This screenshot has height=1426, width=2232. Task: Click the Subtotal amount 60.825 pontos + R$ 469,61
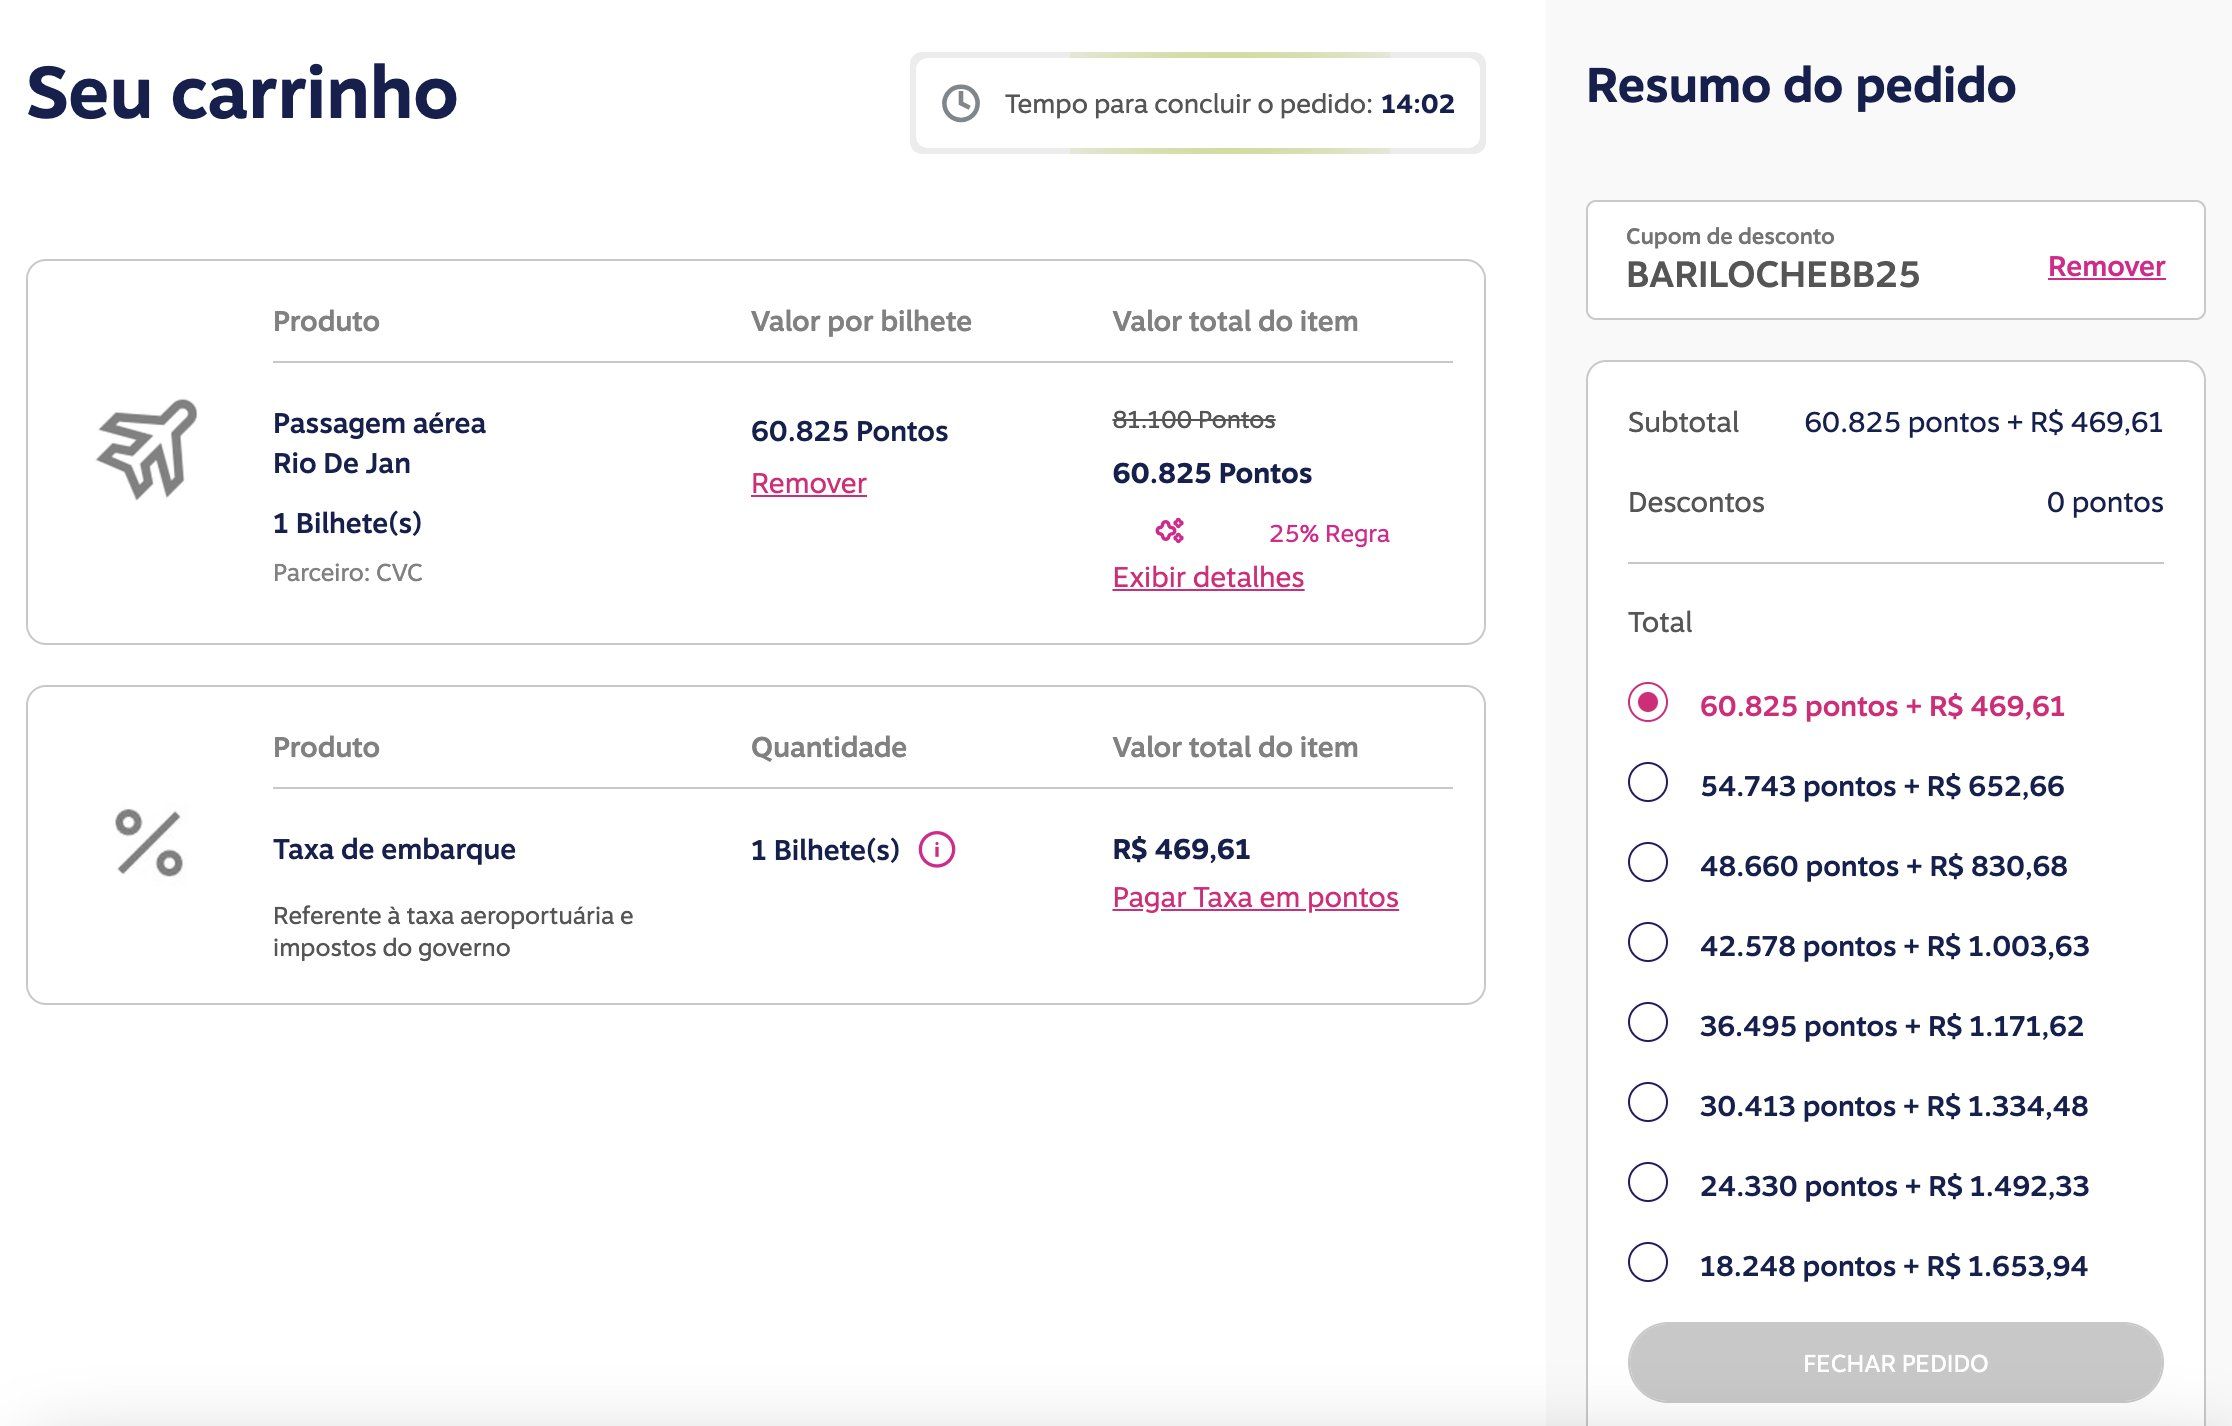pyautogui.click(x=1983, y=422)
